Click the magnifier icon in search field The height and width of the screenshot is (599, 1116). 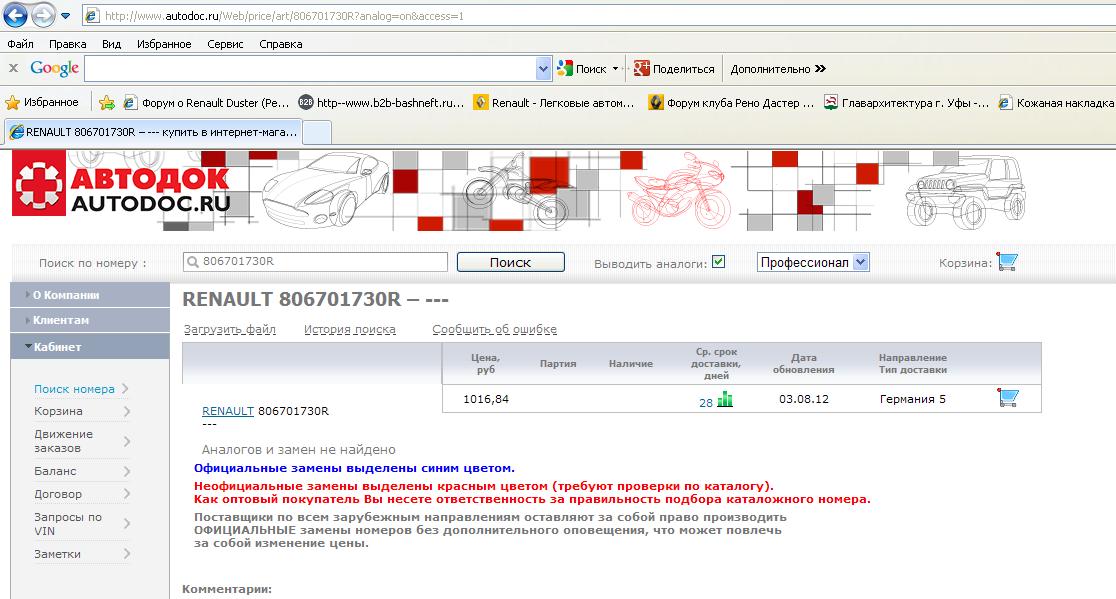pos(192,262)
